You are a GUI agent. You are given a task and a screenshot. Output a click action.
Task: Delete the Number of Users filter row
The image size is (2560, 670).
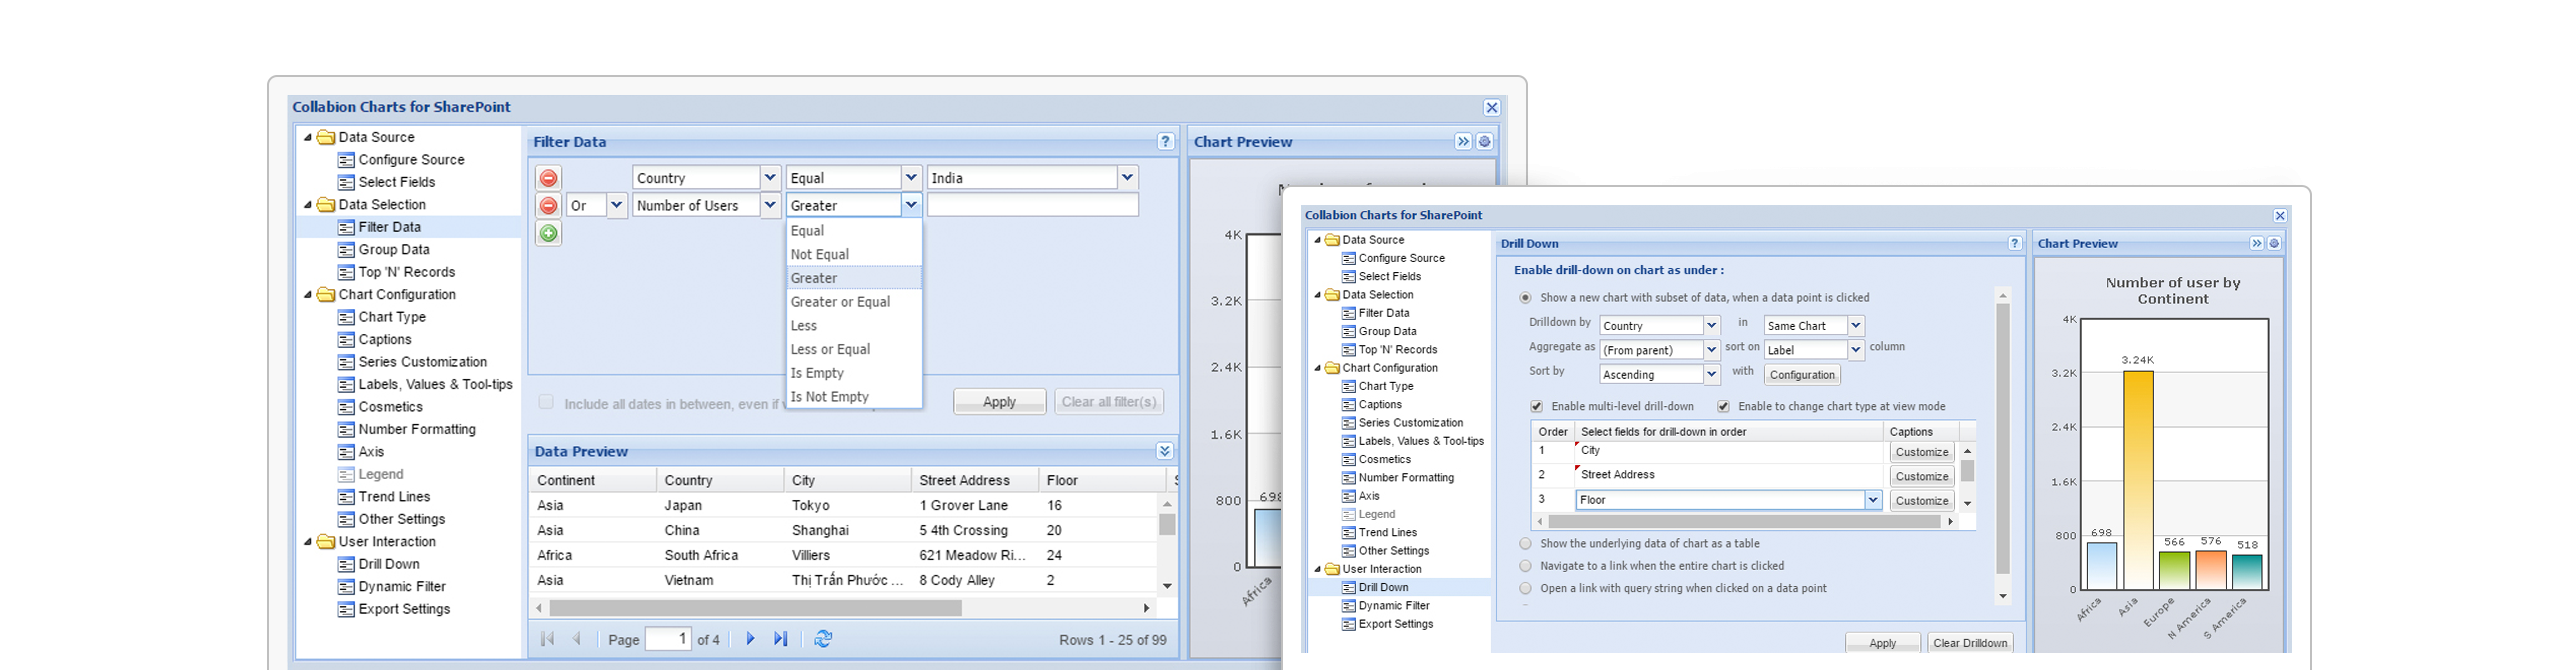click(x=548, y=206)
